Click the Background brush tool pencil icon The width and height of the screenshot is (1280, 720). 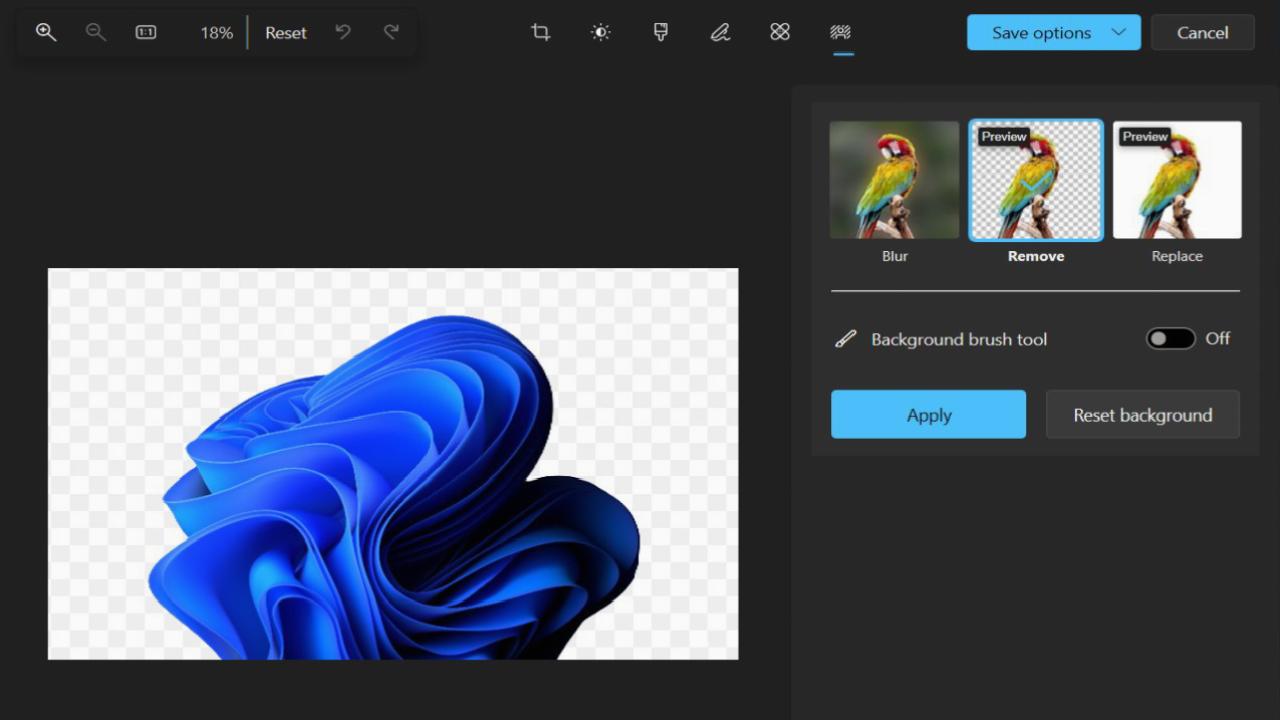coord(846,339)
